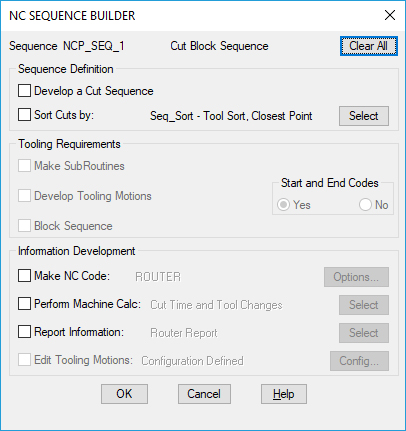Toggle the Edit Tooling Motions checkbox
The height and width of the screenshot is (431, 406).
point(24,360)
